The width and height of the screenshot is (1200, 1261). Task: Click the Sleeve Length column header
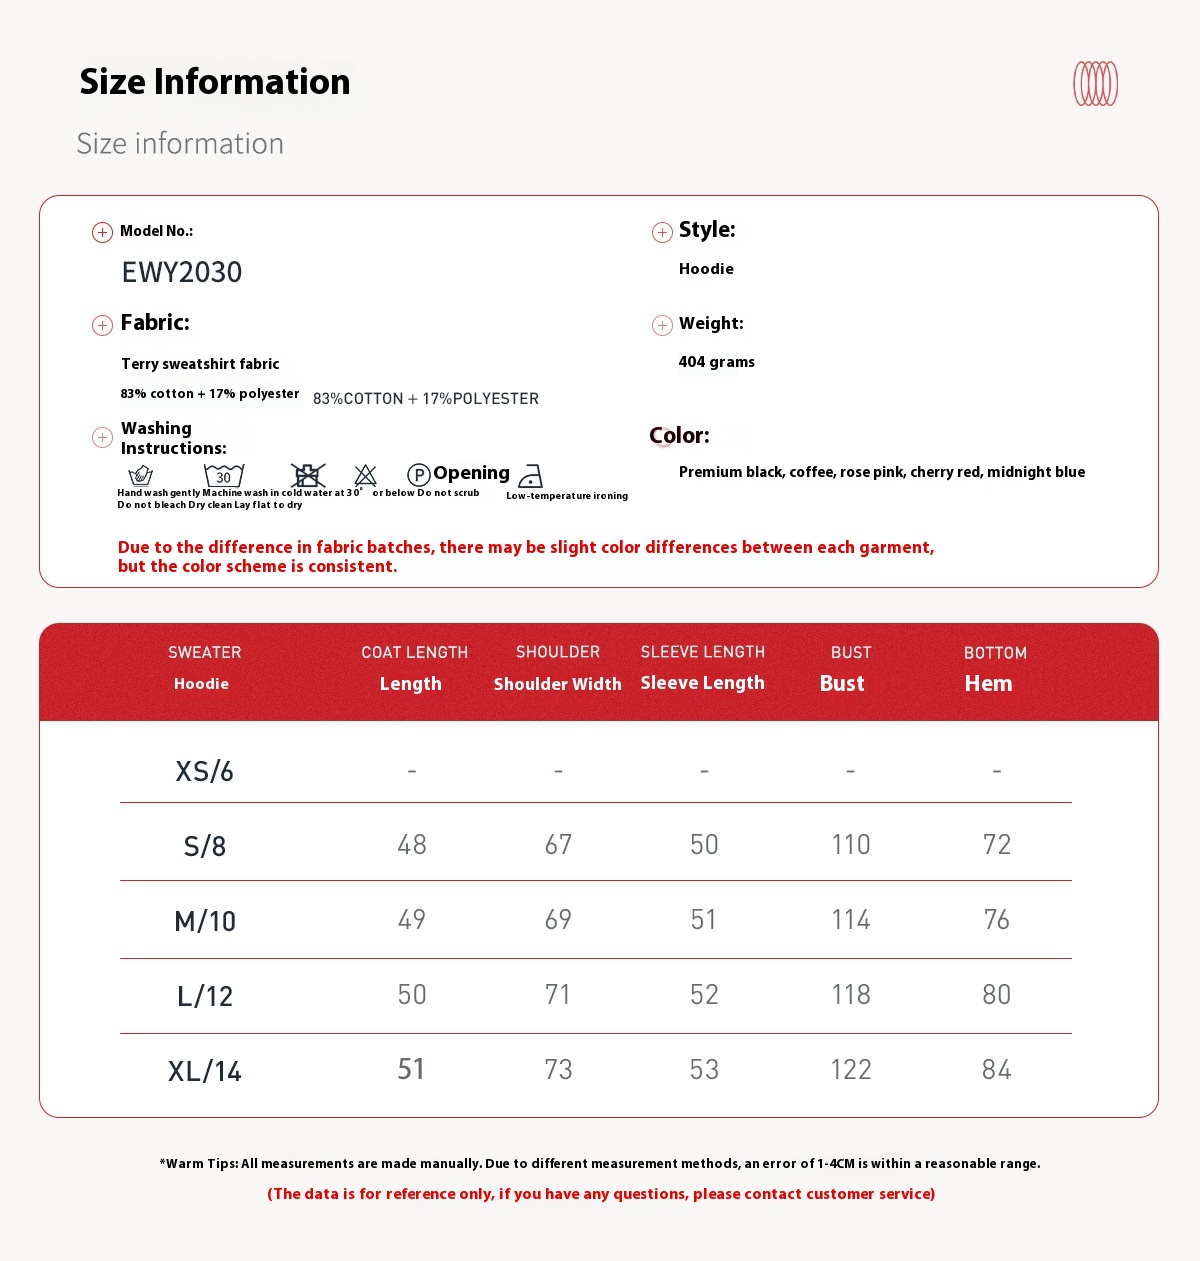click(702, 668)
